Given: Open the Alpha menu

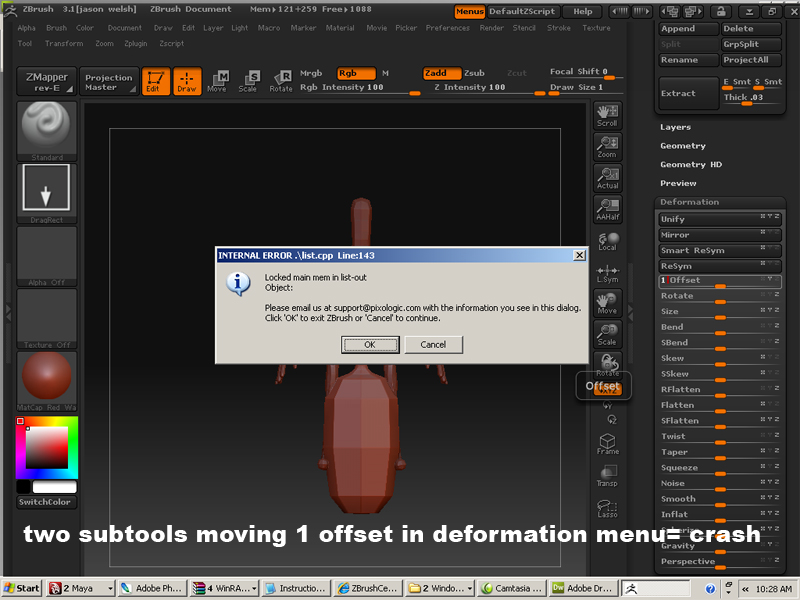Looking at the screenshot, I should click(27, 28).
